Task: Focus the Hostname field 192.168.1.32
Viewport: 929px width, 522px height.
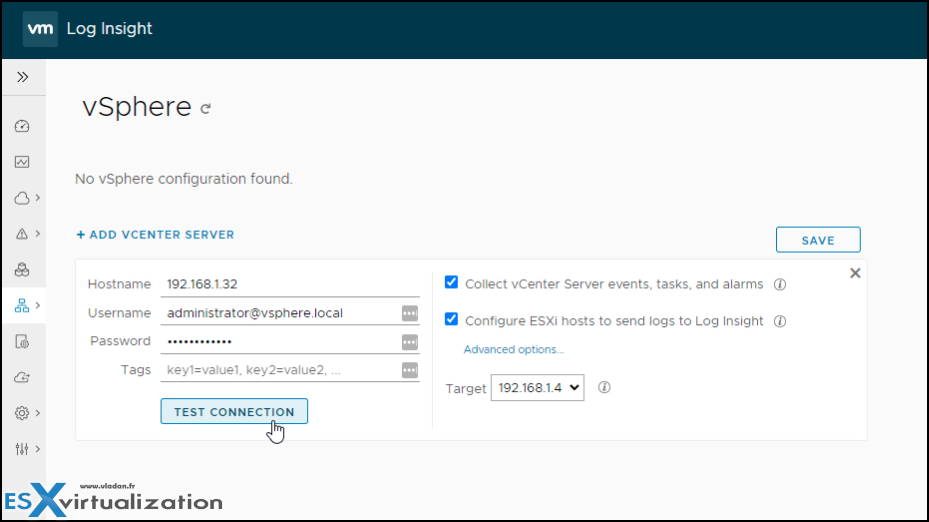Action: click(290, 284)
